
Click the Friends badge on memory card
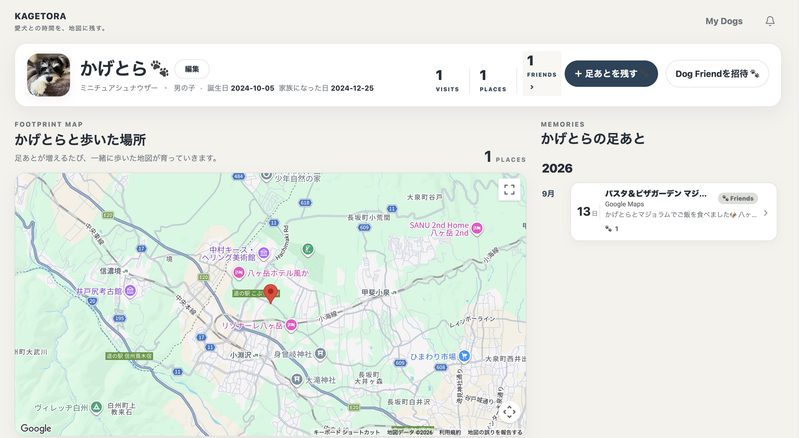[738, 198]
